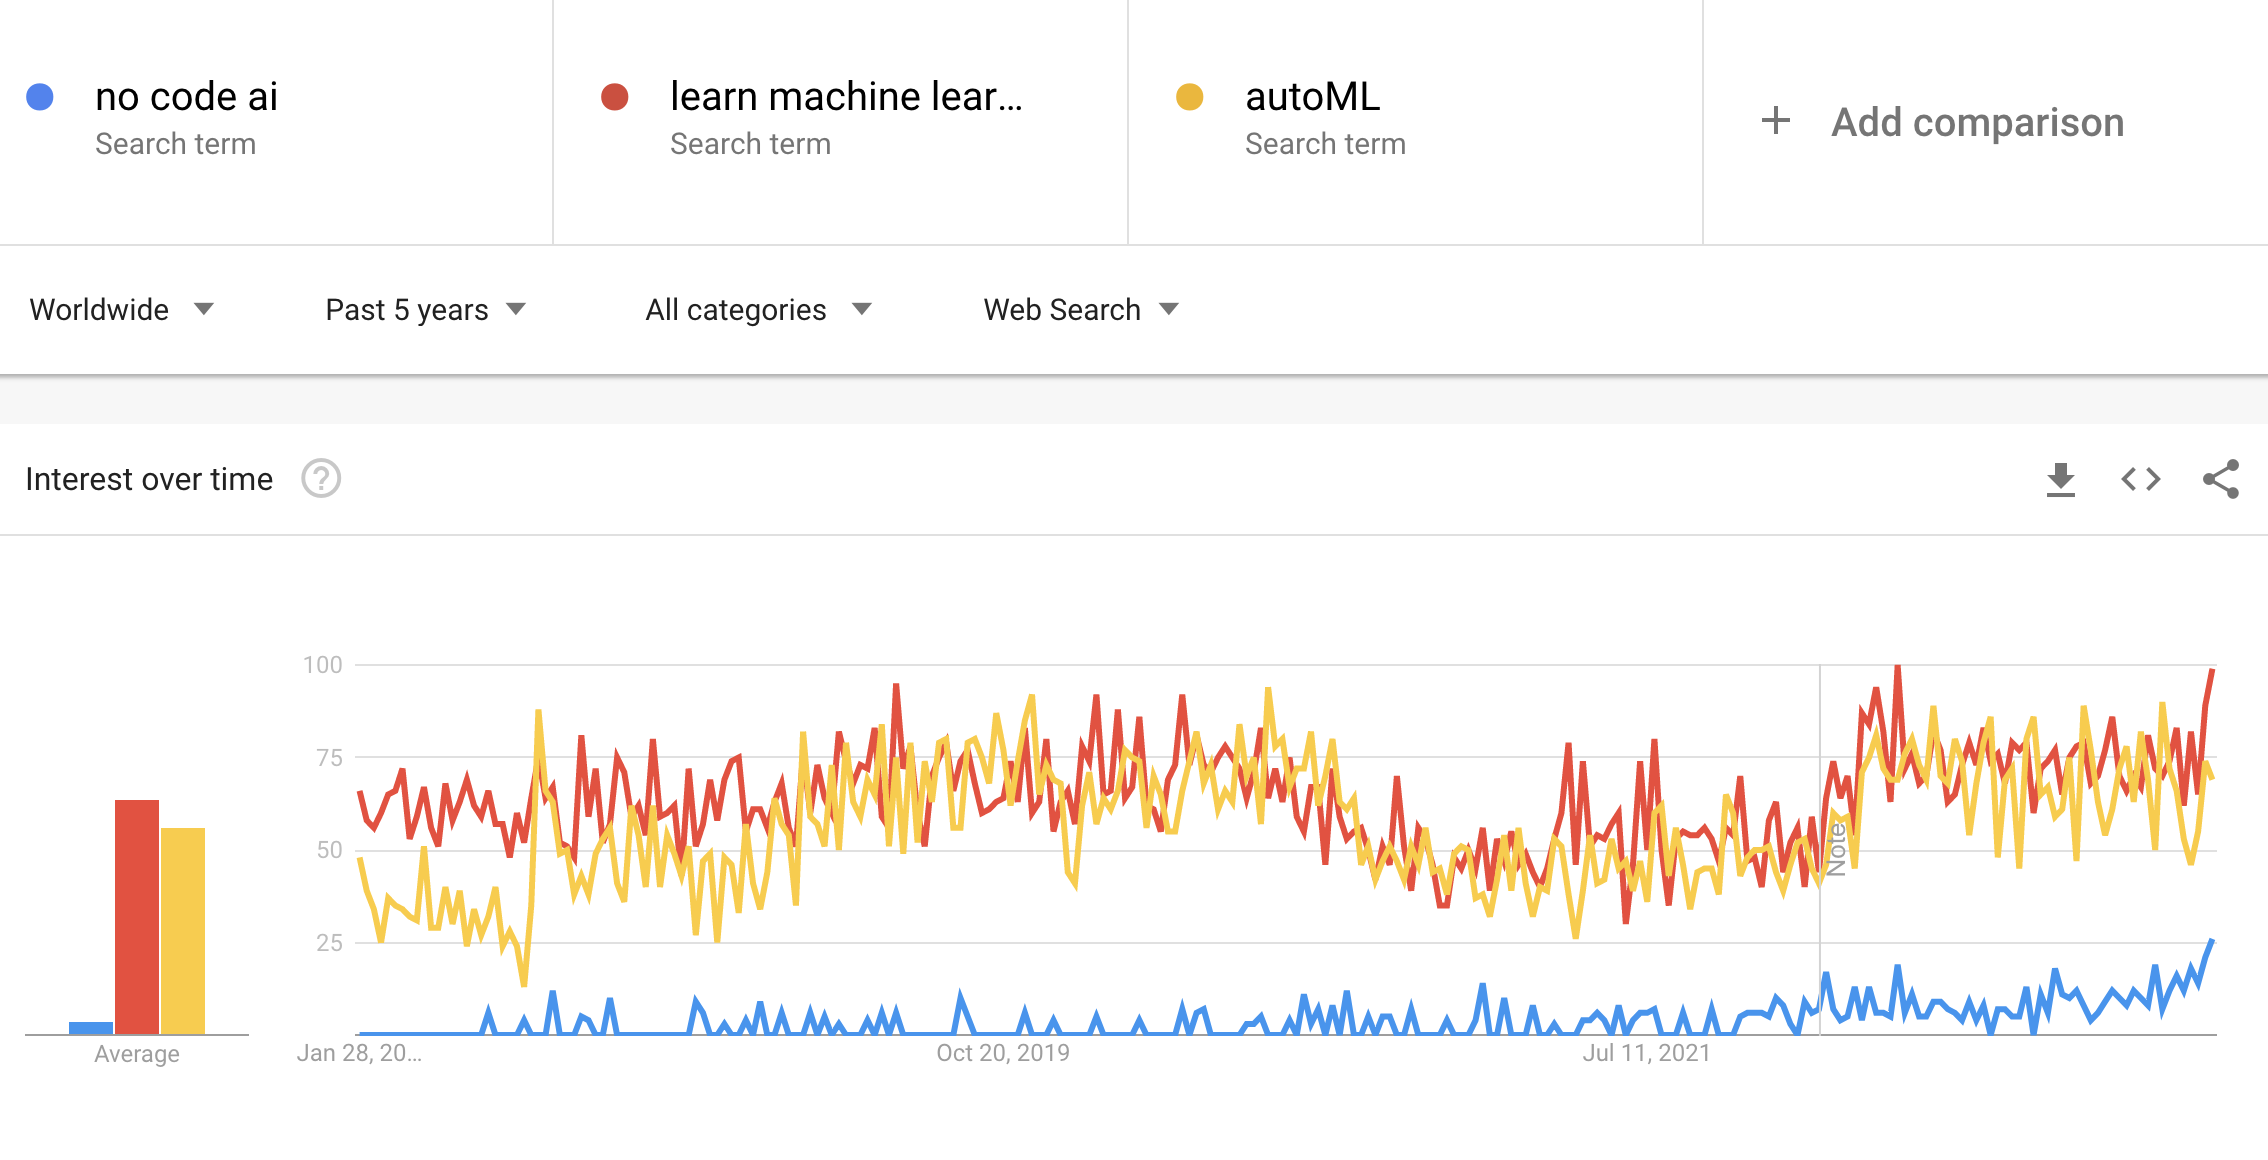Click the Add comparison button

1977,122
